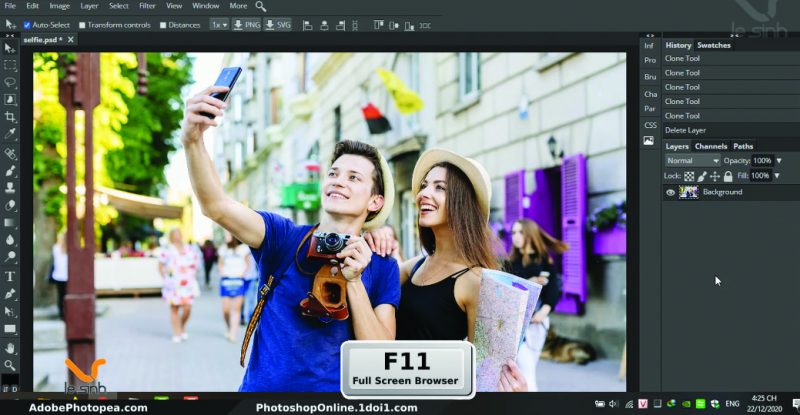This screenshot has height=415, width=800.
Task: Select the Clone Stamp tool
Action: click(x=10, y=187)
